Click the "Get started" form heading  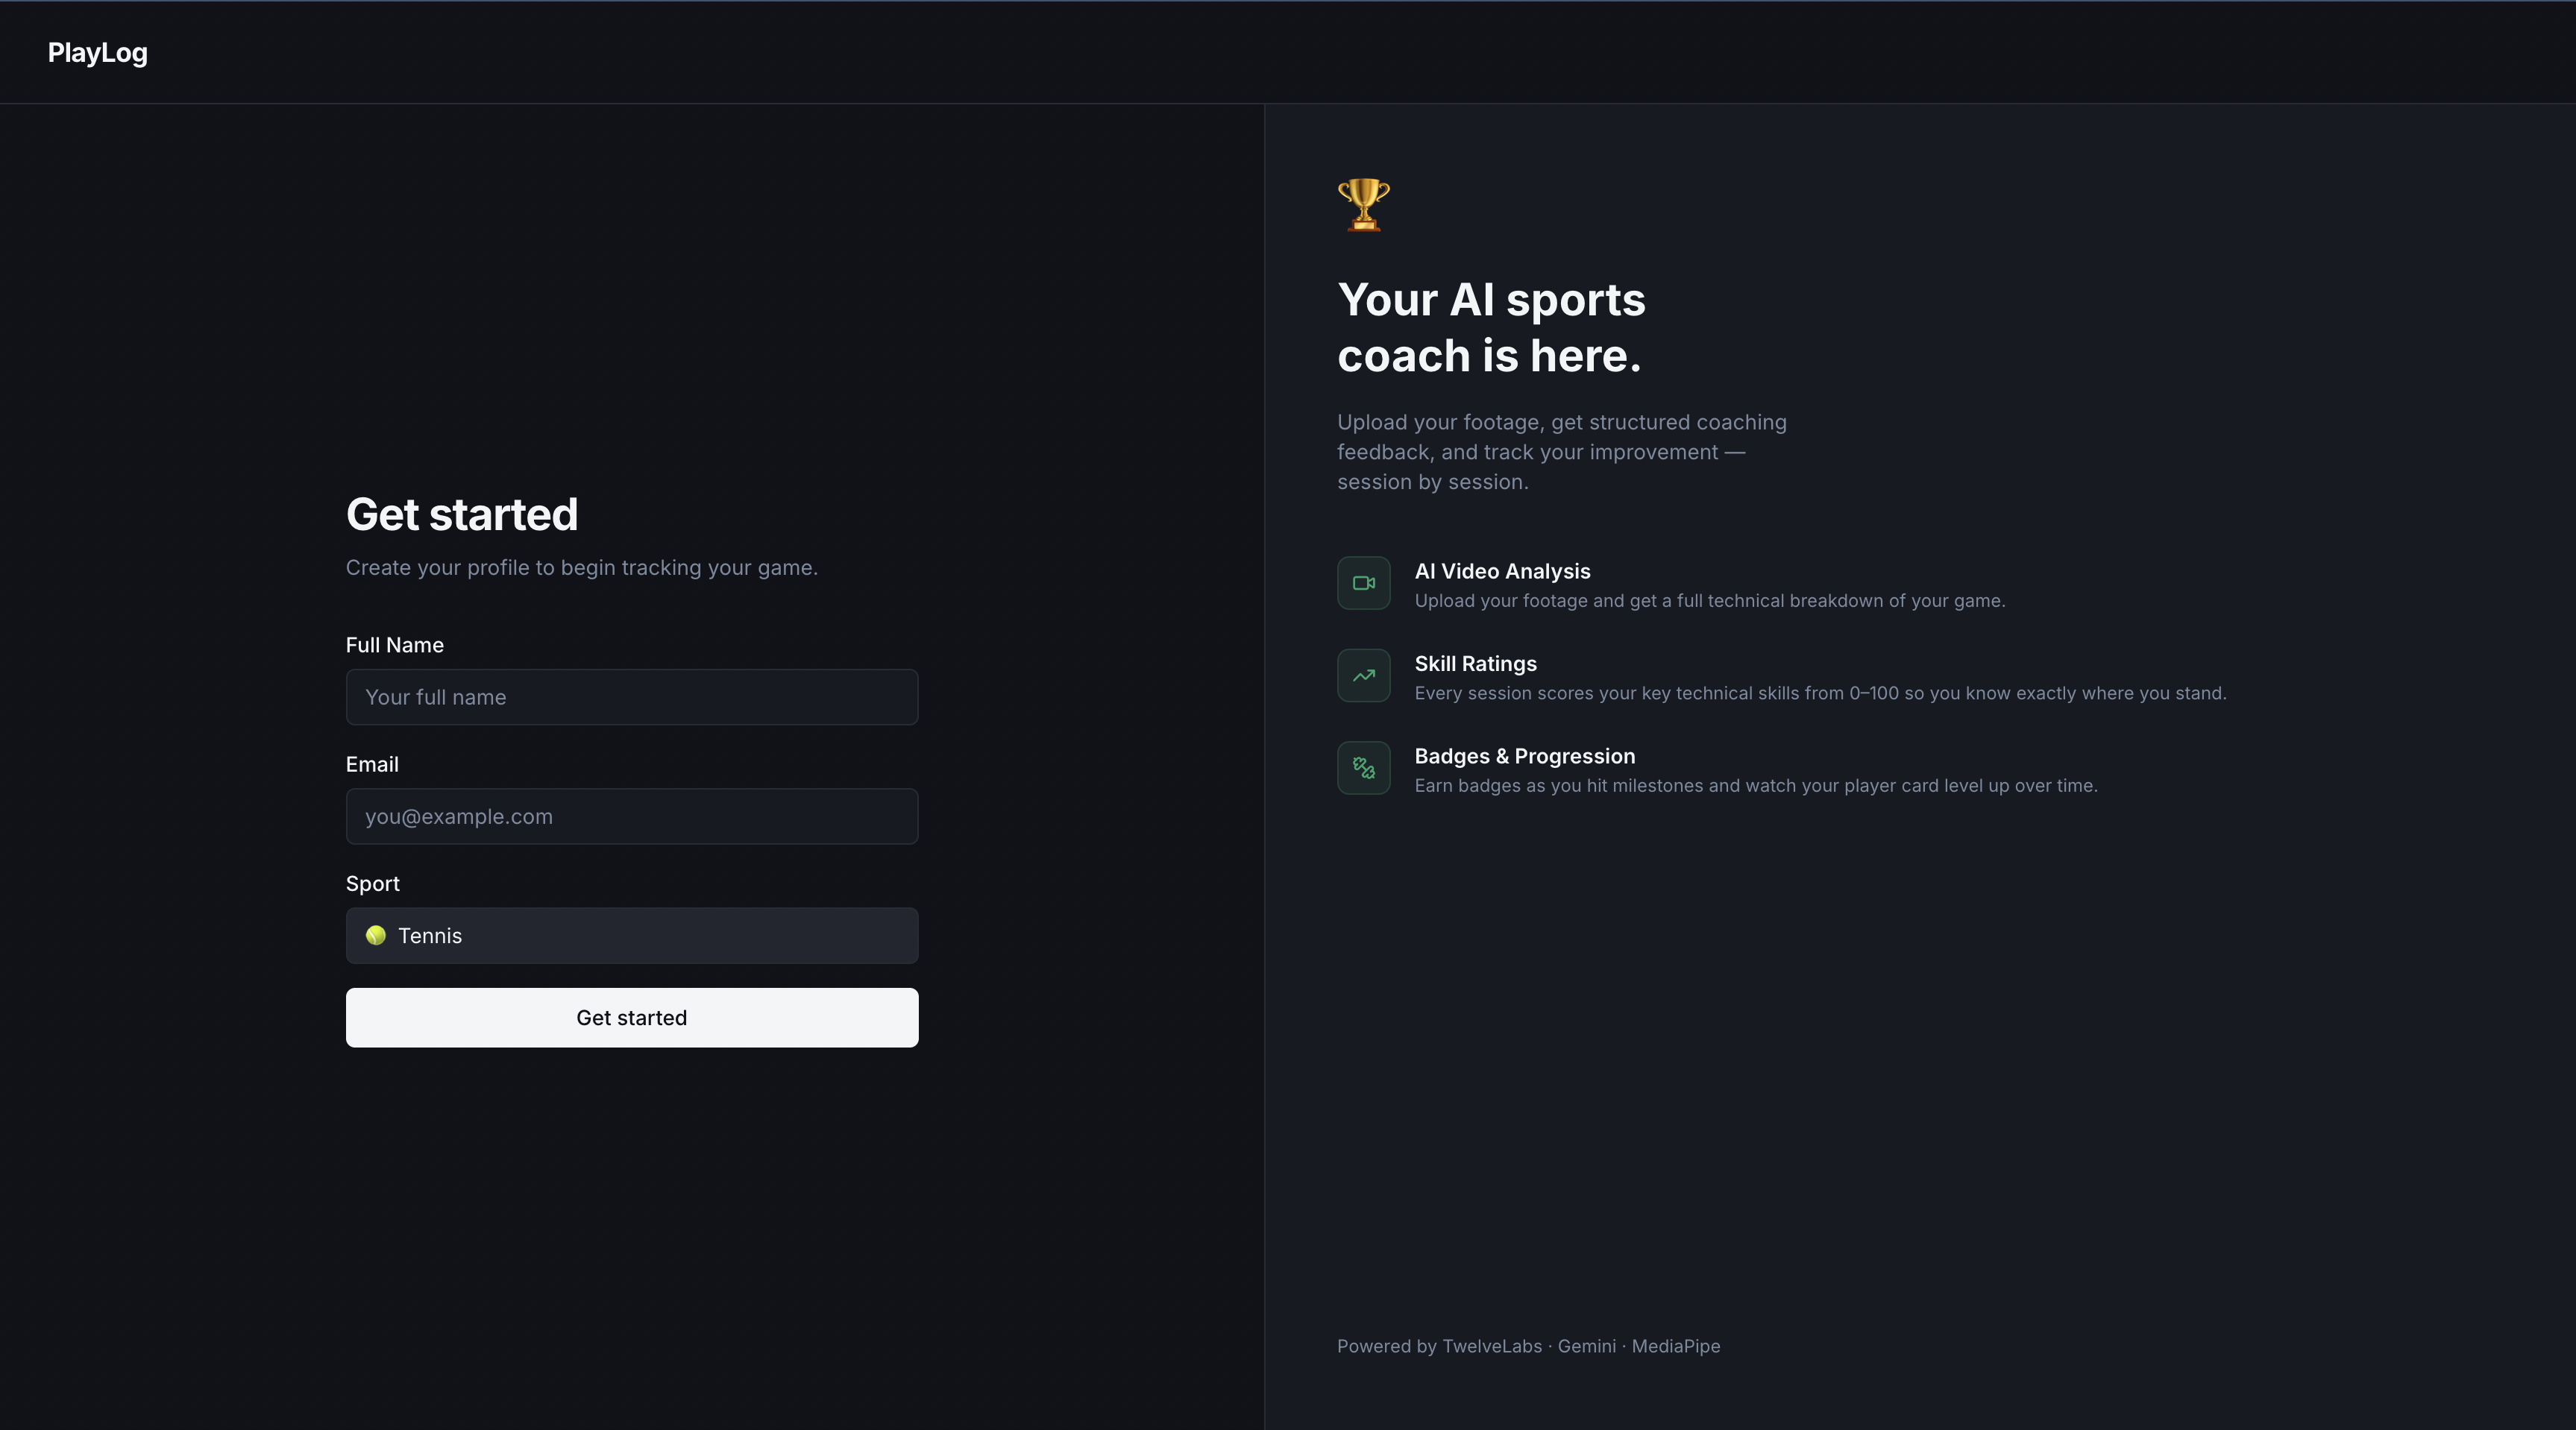pyautogui.click(x=461, y=514)
